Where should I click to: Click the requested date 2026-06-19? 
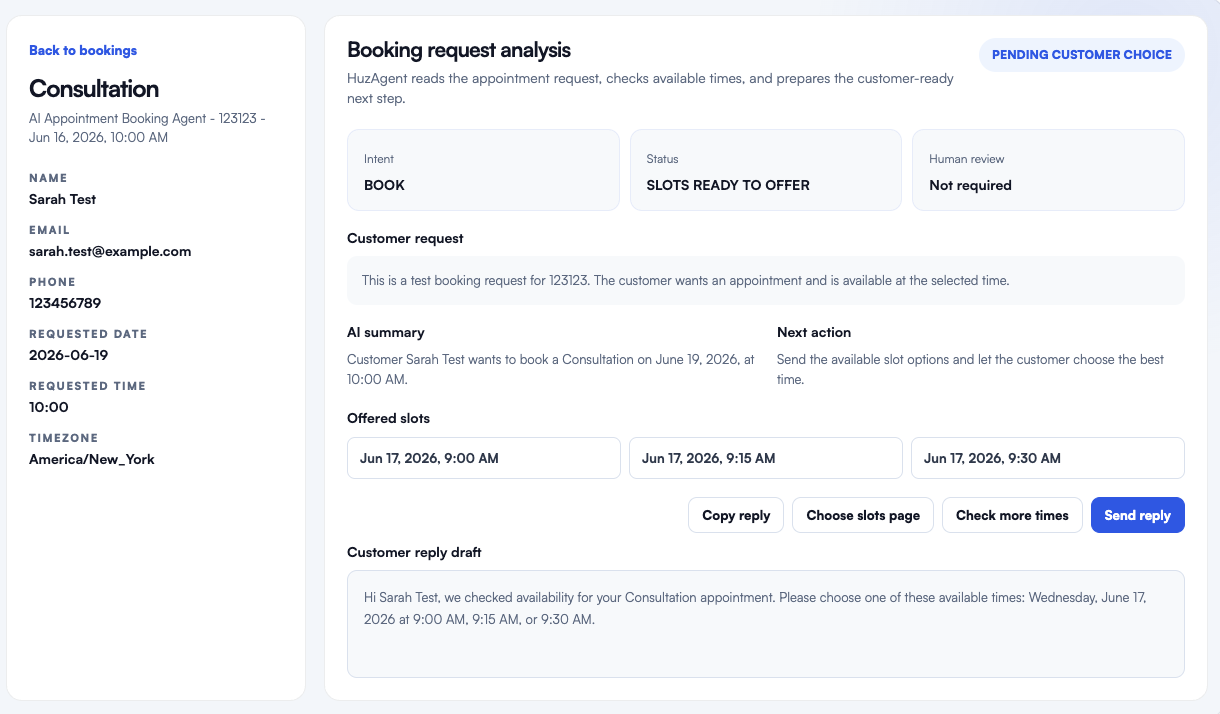69,355
